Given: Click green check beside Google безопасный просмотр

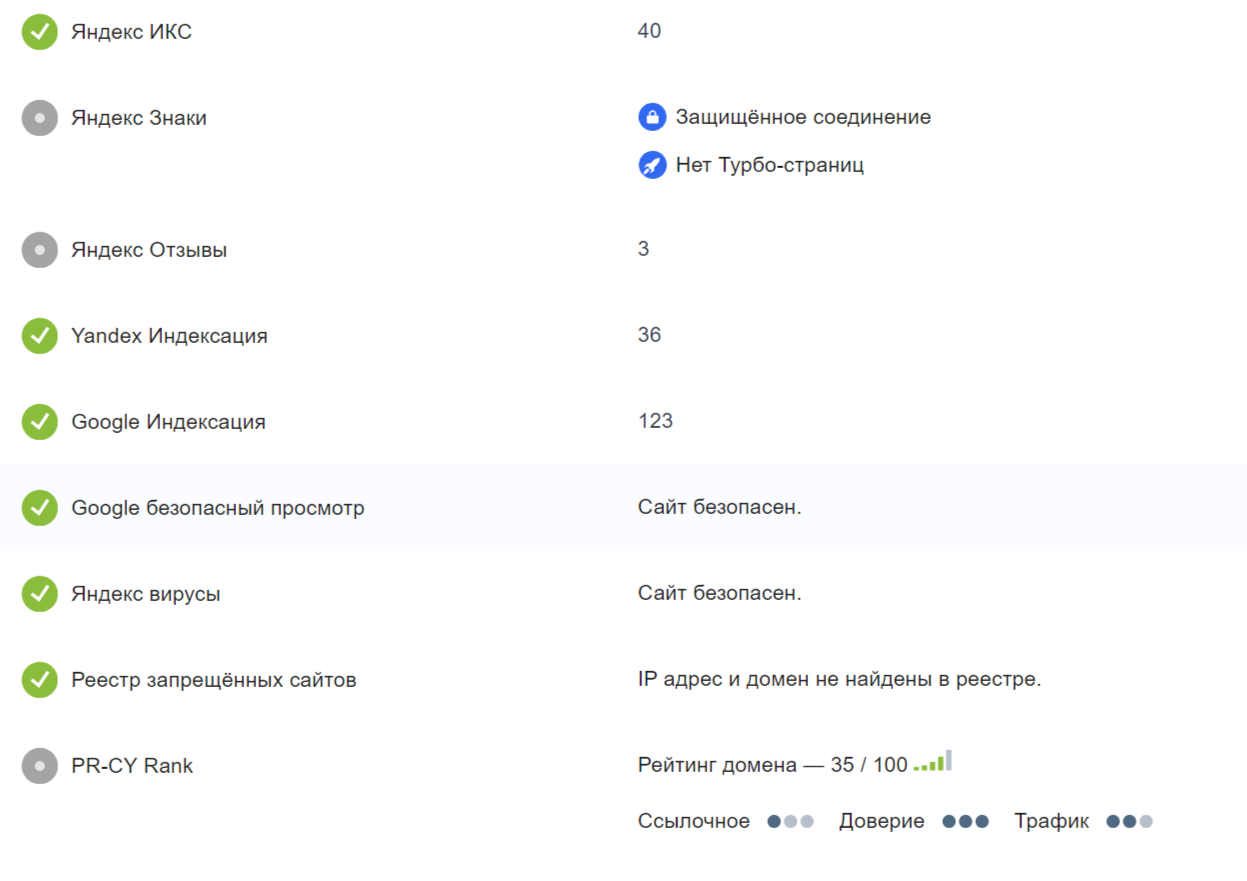Looking at the screenshot, I should [x=40, y=508].
